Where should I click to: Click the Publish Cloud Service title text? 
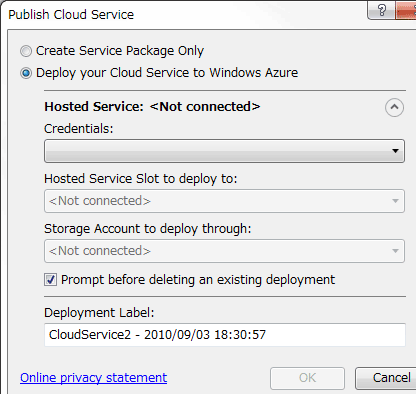(x=71, y=15)
